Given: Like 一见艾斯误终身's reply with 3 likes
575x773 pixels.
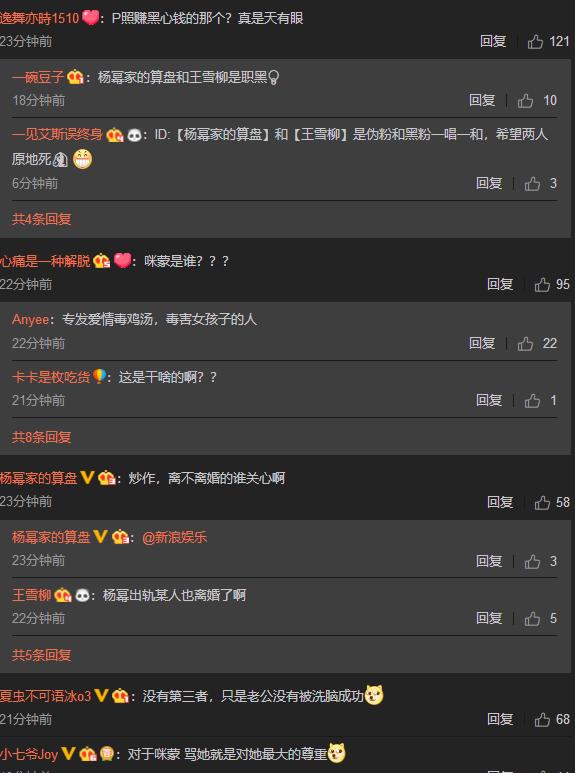Looking at the screenshot, I should coord(532,184).
